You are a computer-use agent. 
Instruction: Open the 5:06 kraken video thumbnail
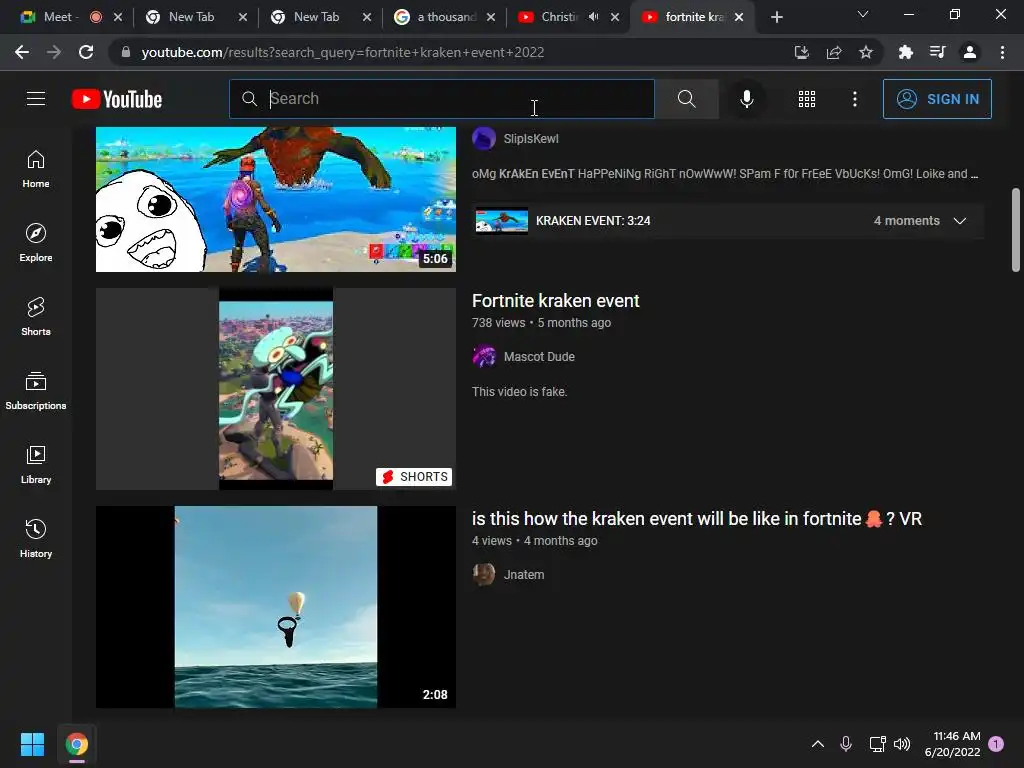(x=276, y=199)
